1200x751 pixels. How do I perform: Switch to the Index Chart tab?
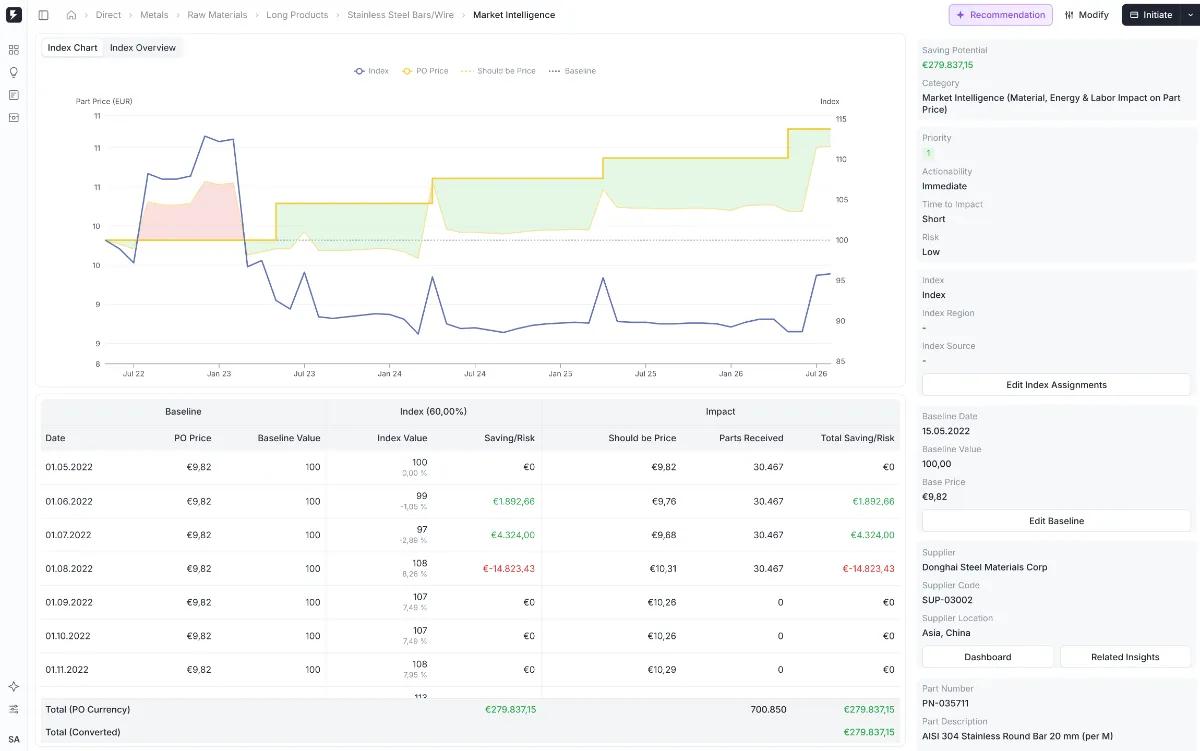coord(73,48)
